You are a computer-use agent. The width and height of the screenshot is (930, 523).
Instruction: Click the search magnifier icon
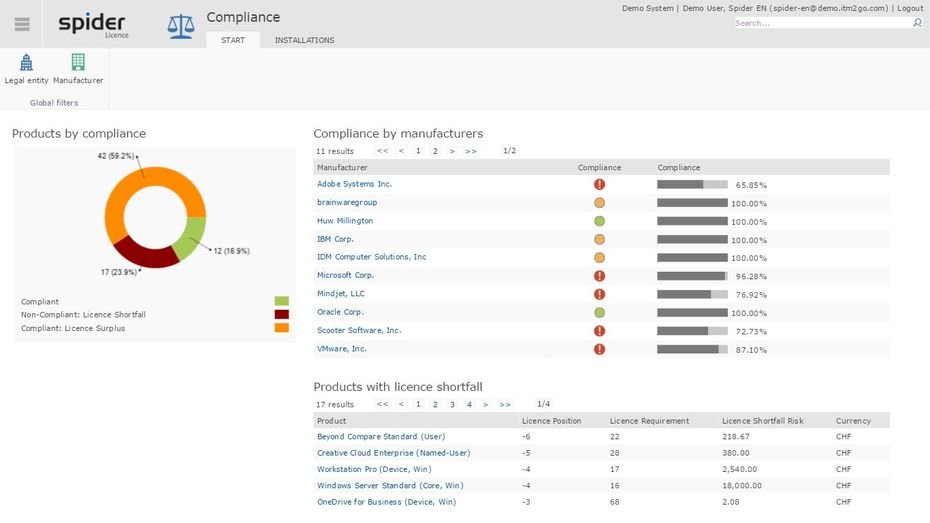click(917, 23)
